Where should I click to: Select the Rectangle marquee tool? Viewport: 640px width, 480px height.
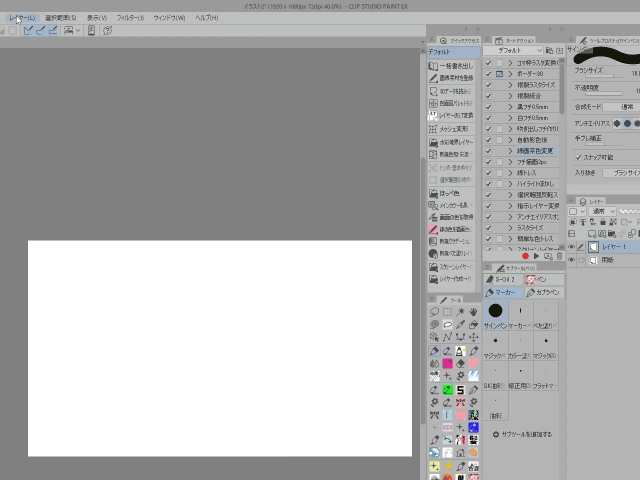pos(447,312)
